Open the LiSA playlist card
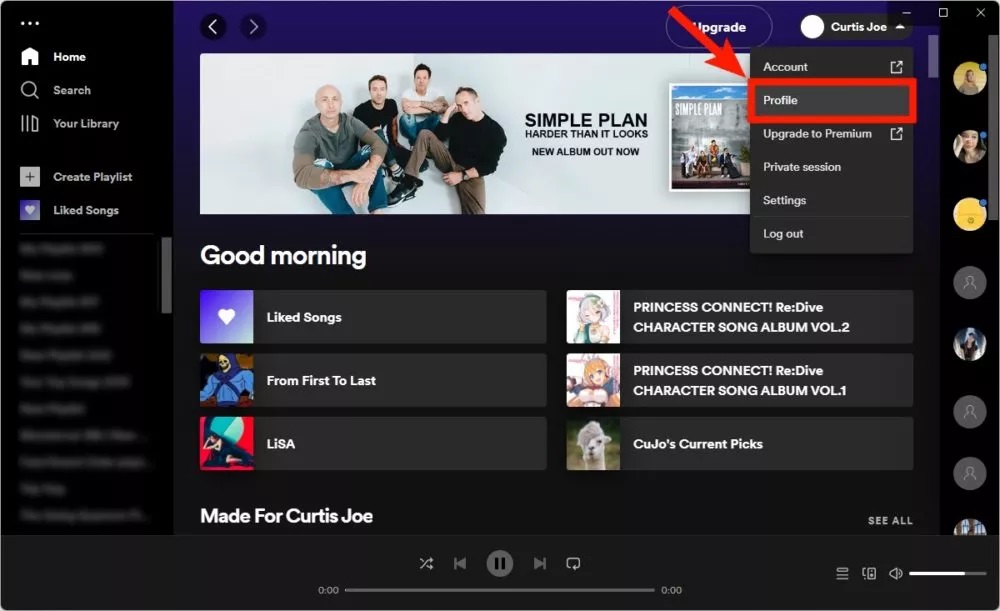This screenshot has width=1000, height=611. click(x=372, y=443)
